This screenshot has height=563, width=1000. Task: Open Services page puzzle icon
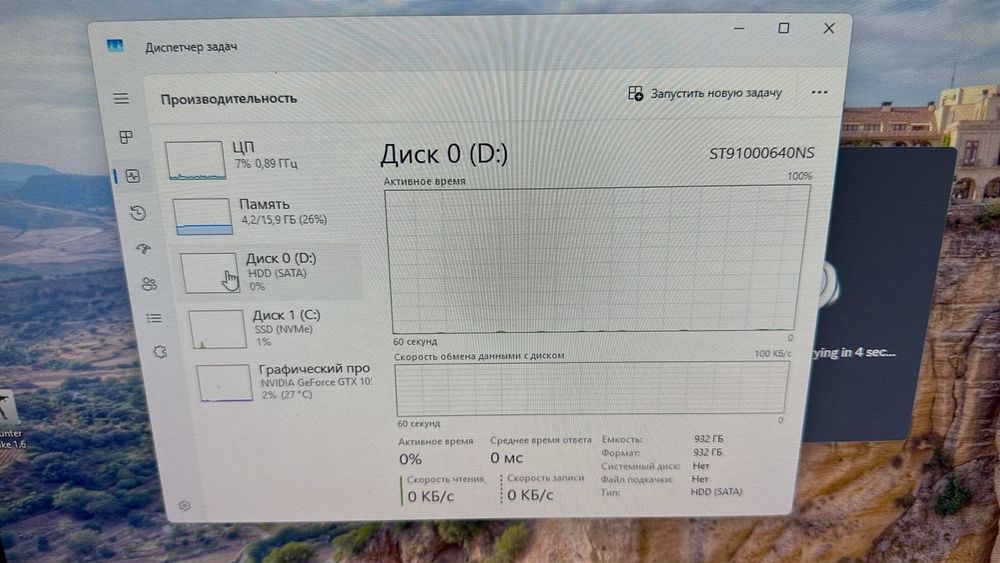(x=160, y=352)
